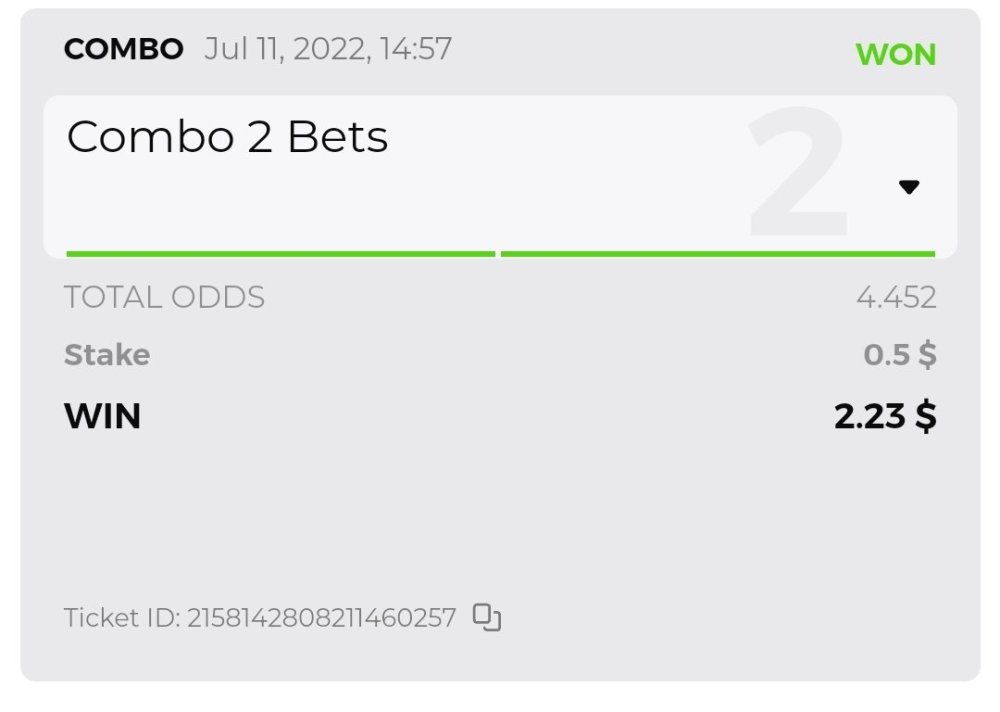This screenshot has width=1000, height=712.
Task: Click the bold WIN label
Action: pyautogui.click(x=102, y=415)
